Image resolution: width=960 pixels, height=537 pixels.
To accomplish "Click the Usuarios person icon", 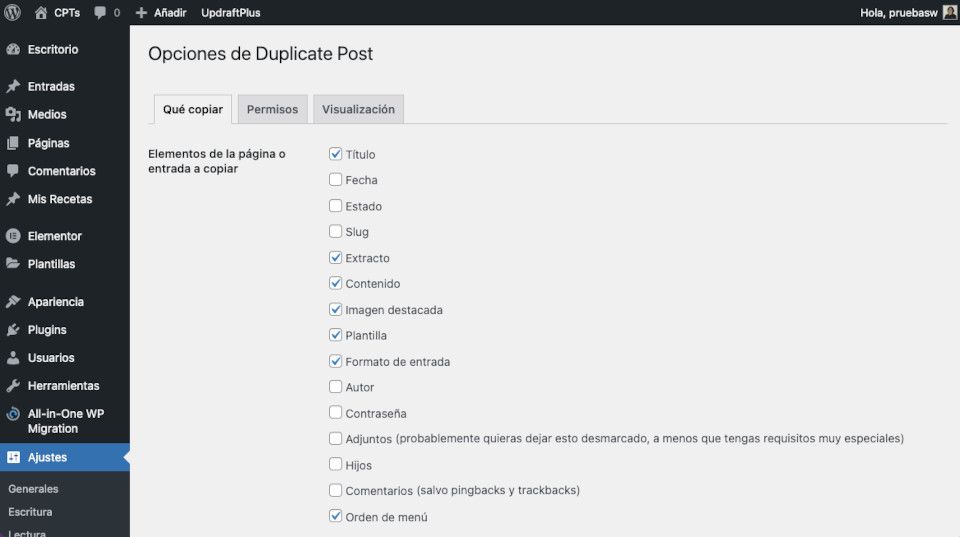I will pos(13,358).
